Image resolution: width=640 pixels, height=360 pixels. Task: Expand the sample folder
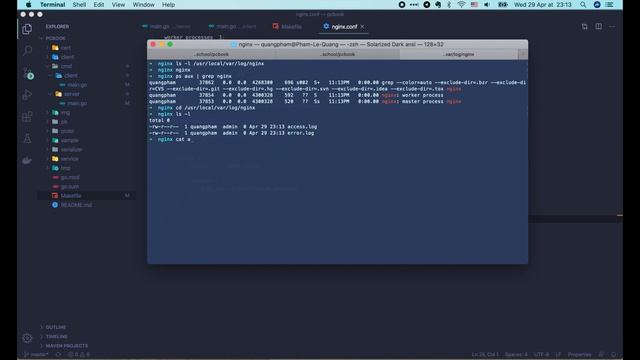(69, 140)
